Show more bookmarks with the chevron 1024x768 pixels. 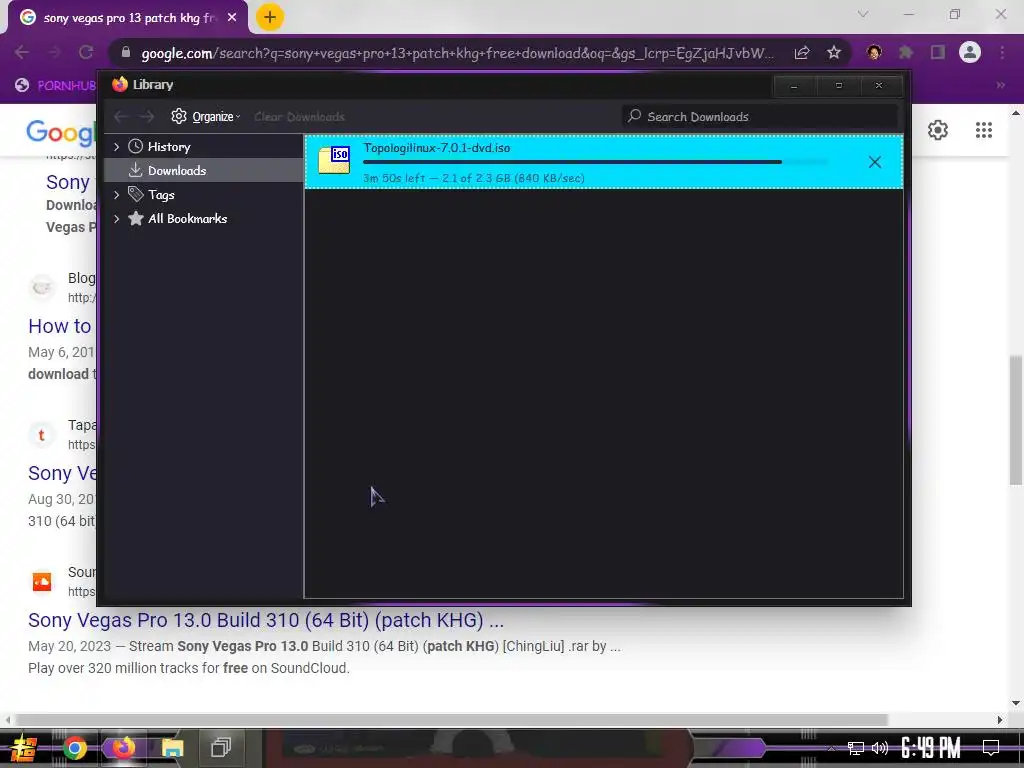[x=1000, y=85]
